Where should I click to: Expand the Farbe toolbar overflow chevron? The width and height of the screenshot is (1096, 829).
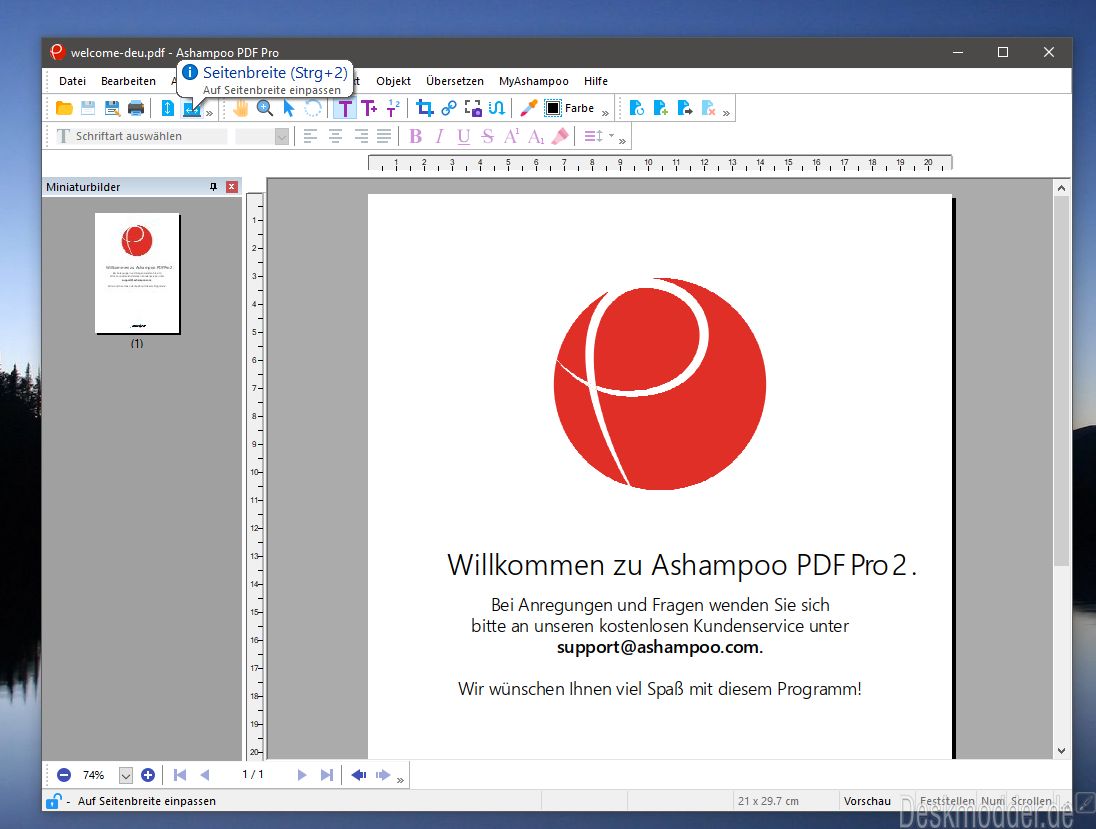(x=605, y=113)
